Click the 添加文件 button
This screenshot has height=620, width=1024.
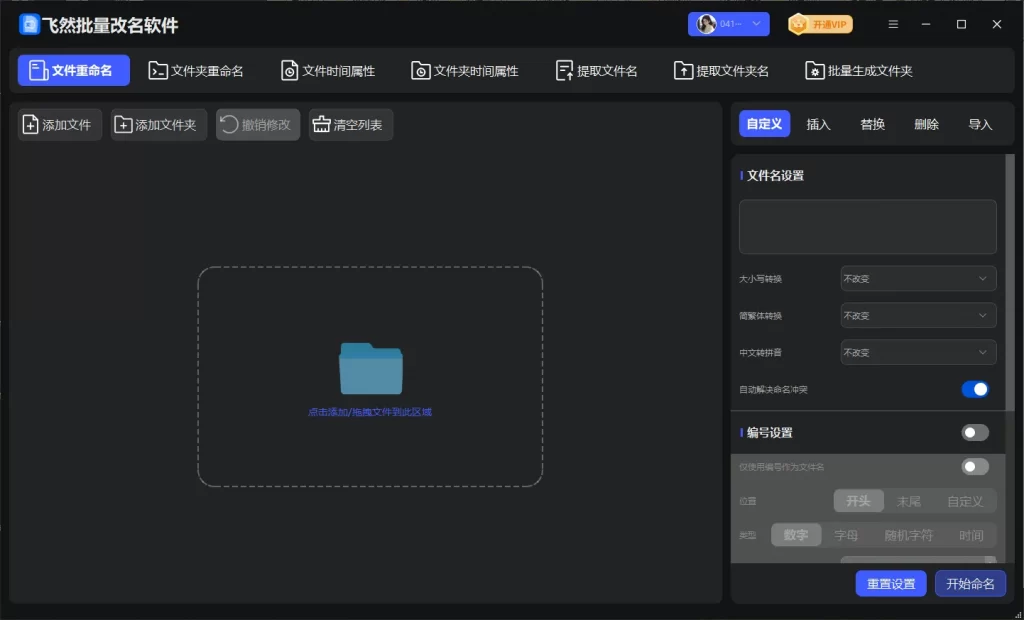point(60,125)
